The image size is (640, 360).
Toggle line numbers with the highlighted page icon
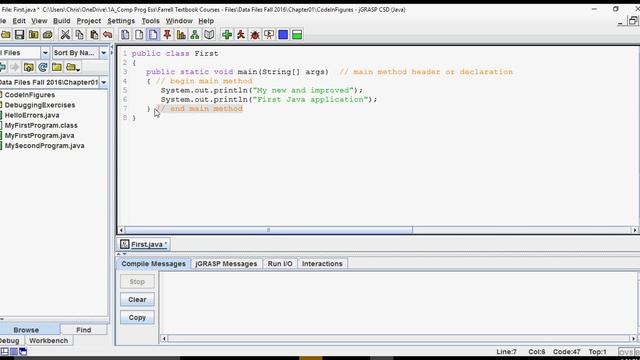pos(153,35)
